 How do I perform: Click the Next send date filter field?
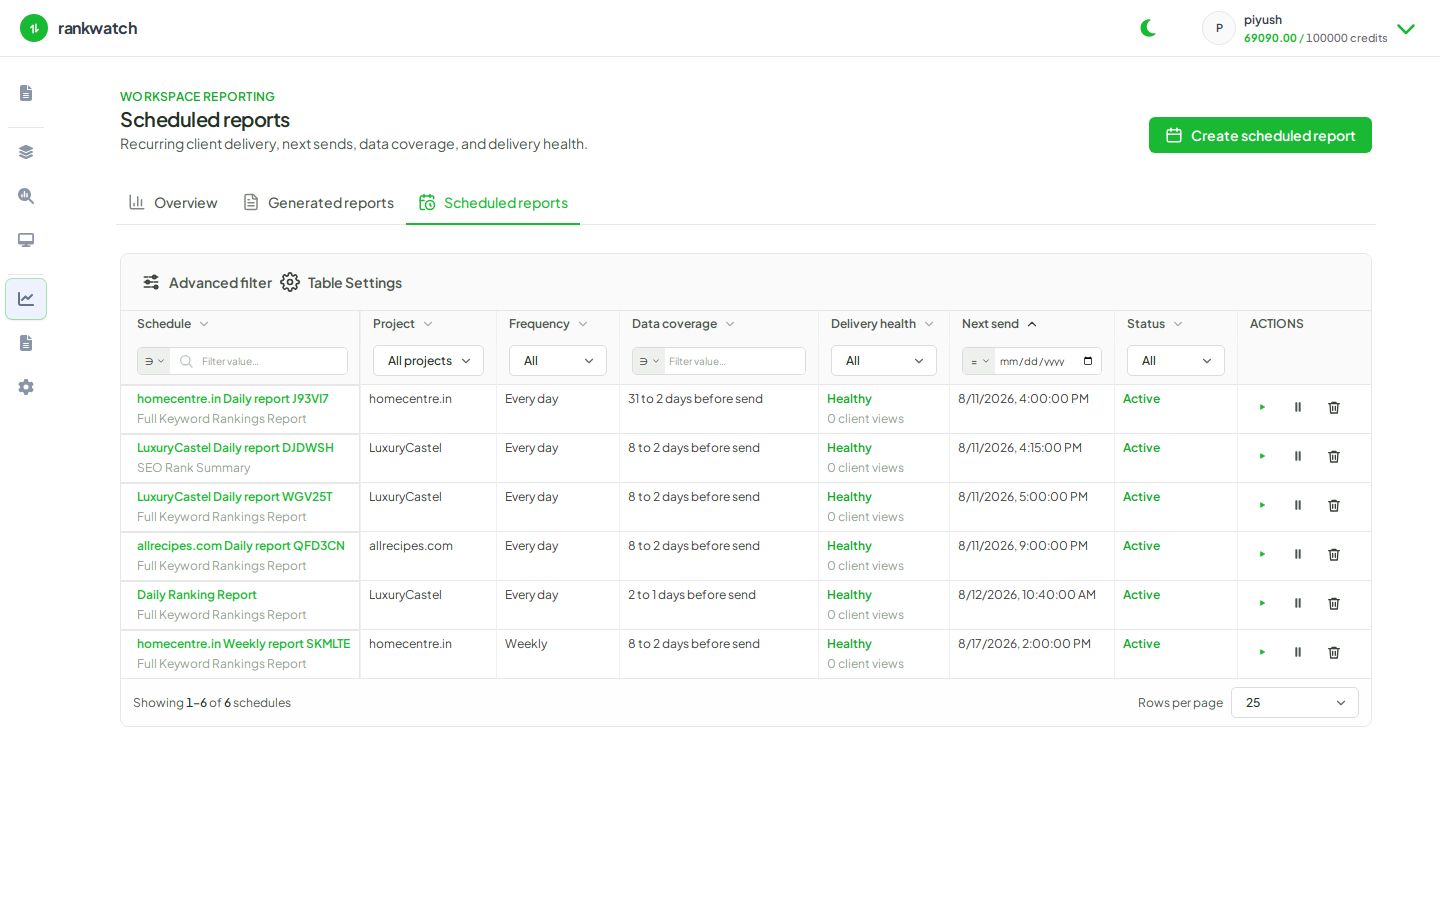pos(1047,361)
